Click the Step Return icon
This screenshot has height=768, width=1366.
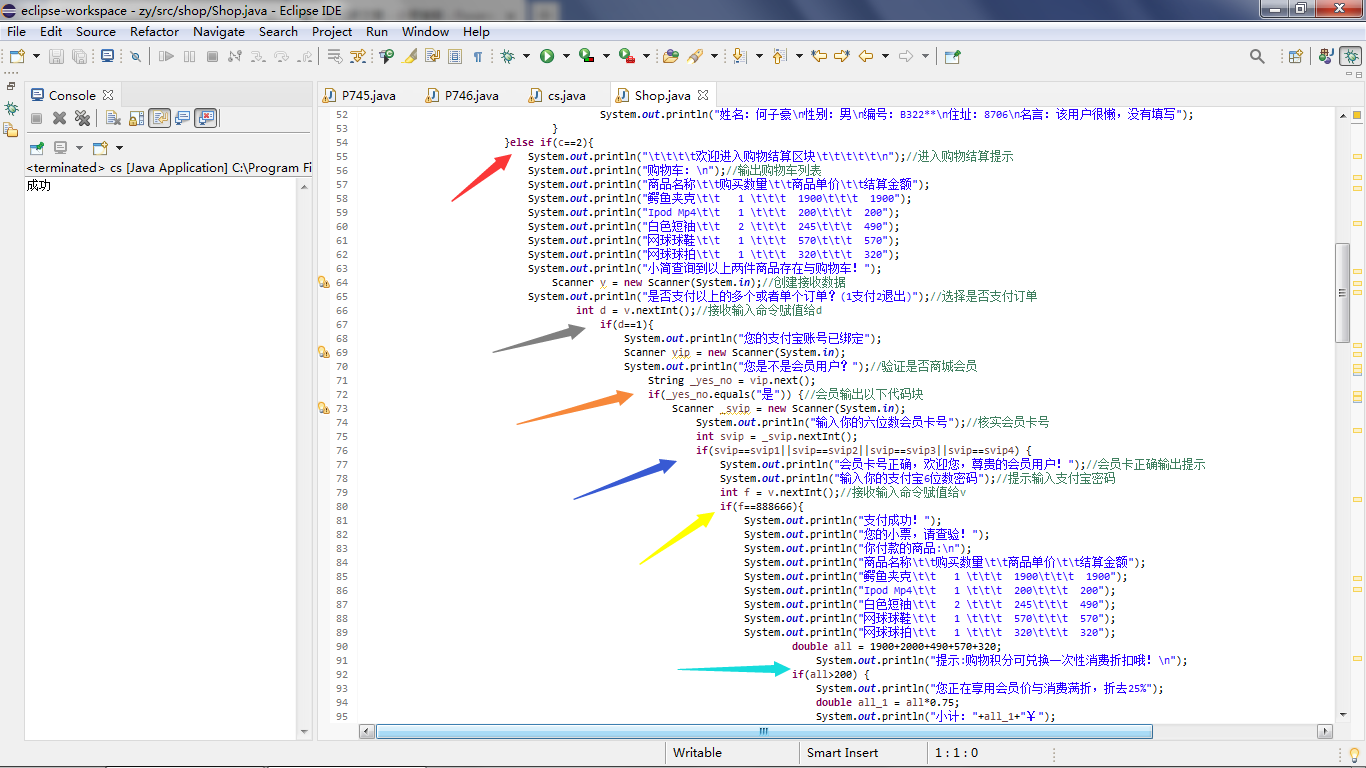[306, 56]
